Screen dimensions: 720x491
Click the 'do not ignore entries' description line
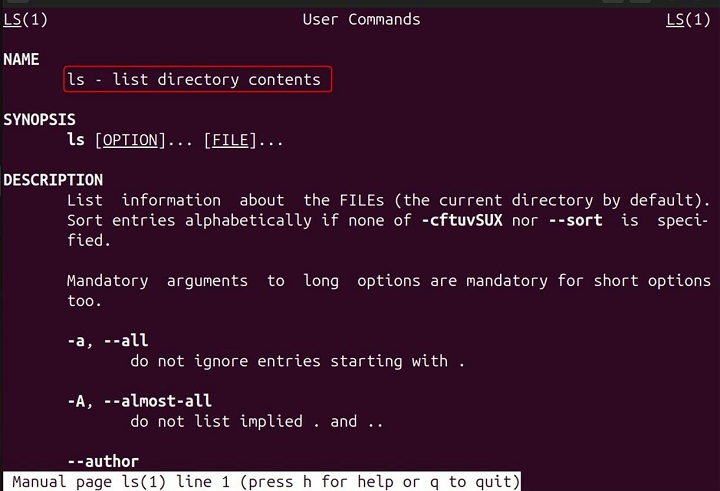coord(297,361)
